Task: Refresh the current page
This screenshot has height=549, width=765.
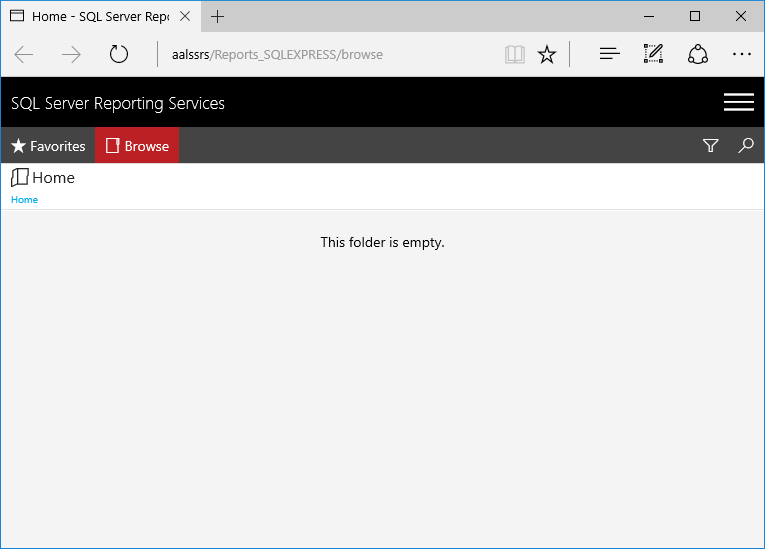Action: click(x=119, y=54)
